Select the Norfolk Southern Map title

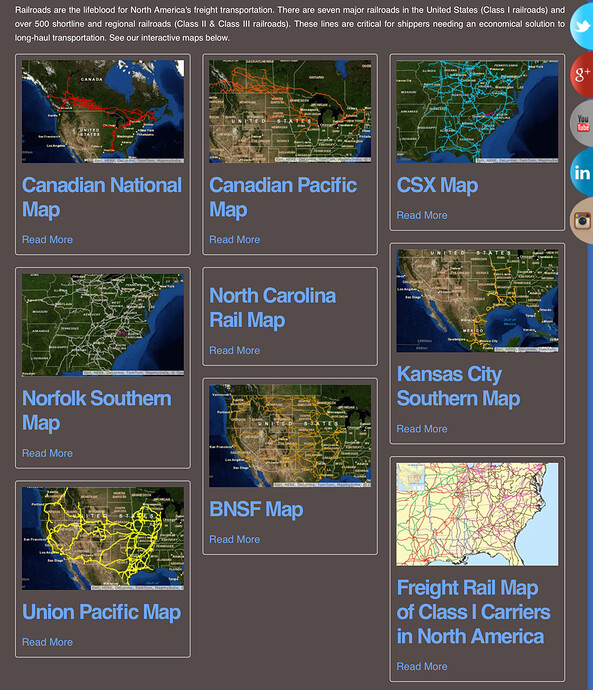click(97, 411)
